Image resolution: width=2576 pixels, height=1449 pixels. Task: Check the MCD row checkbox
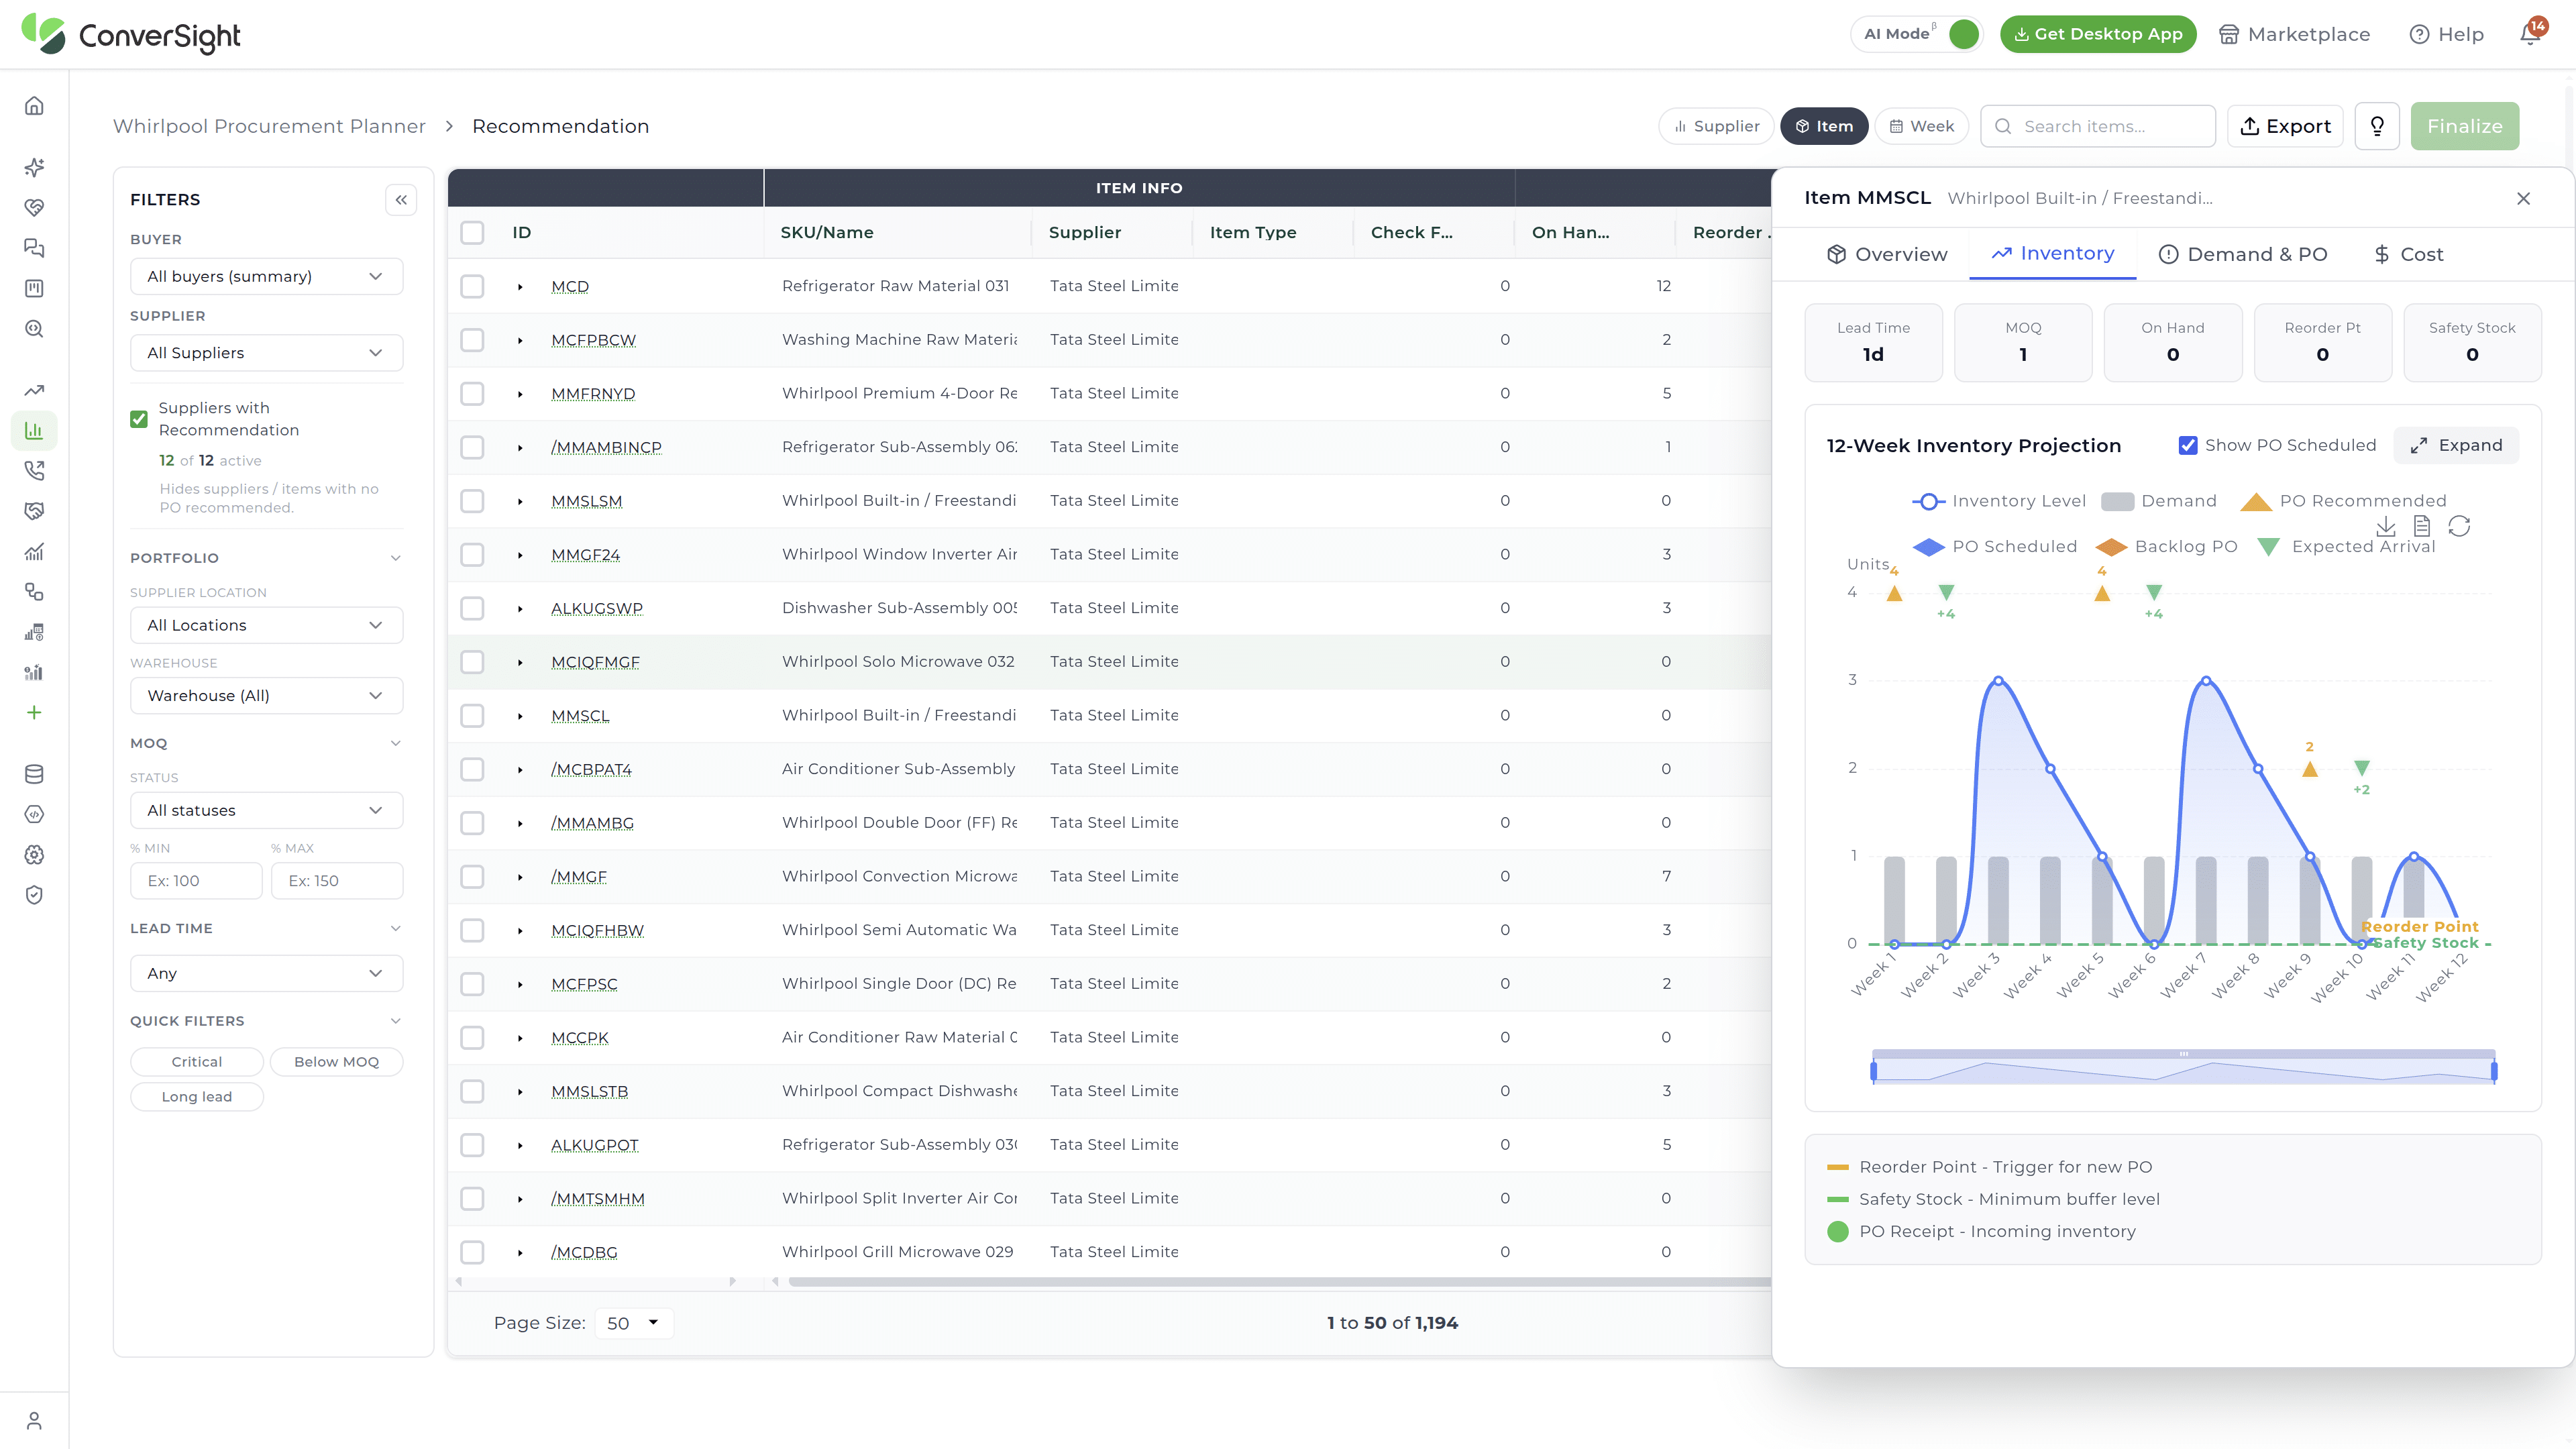(x=472, y=286)
